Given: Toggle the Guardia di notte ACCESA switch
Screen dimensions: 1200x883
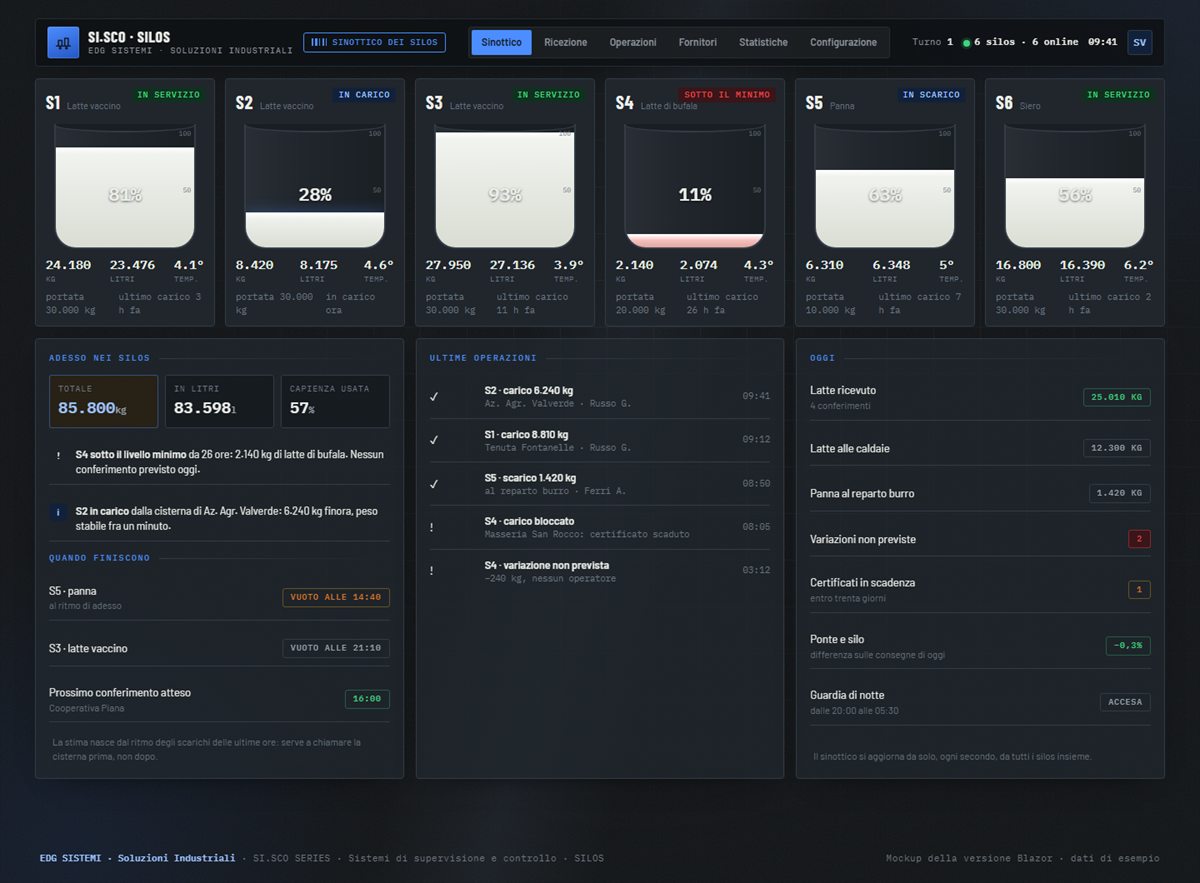Looking at the screenshot, I should pyautogui.click(x=1125, y=702).
